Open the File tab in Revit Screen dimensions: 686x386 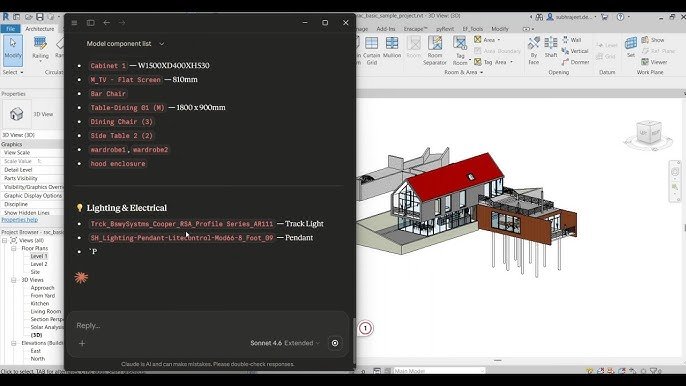click(x=10, y=29)
